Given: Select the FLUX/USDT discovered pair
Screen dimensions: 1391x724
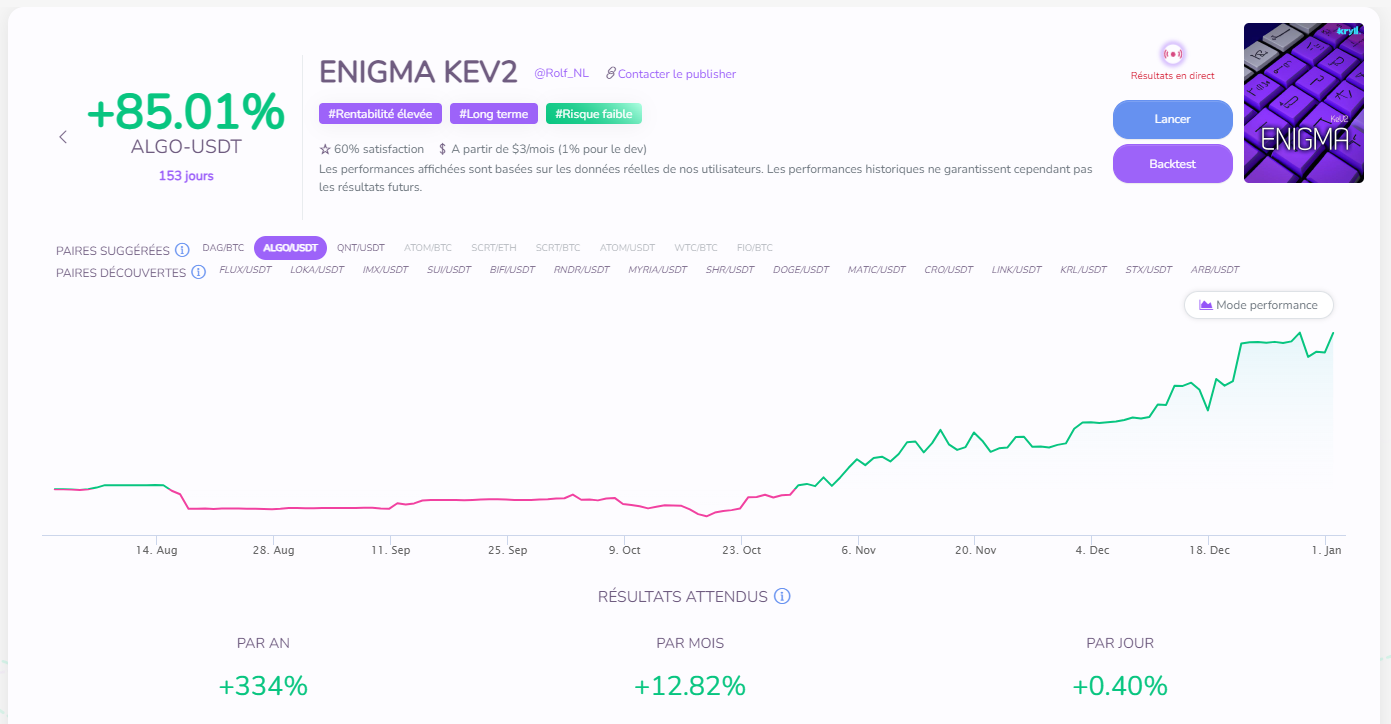Looking at the screenshot, I should tap(246, 269).
